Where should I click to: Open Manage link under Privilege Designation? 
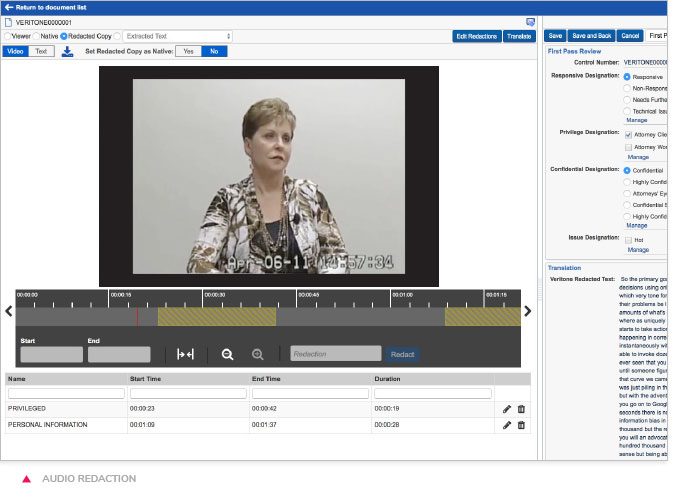tap(638, 157)
